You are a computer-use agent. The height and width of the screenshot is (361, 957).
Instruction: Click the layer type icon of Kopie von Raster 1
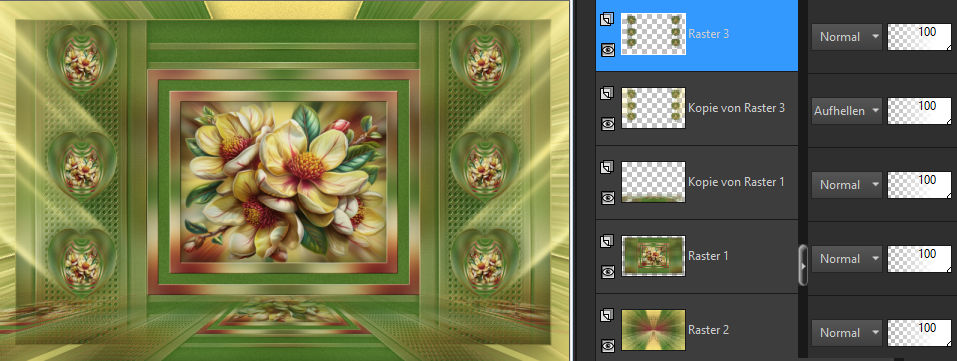point(607,167)
